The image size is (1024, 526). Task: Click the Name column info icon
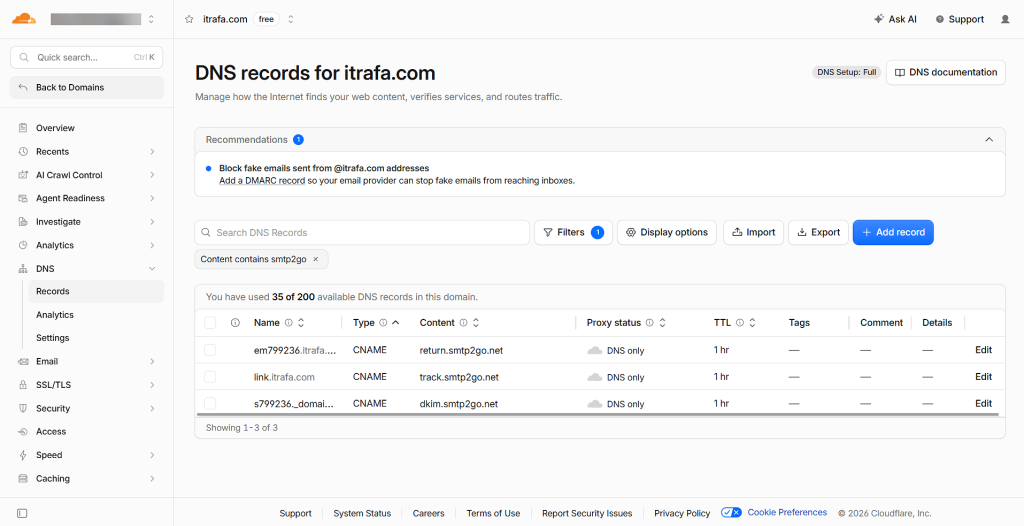pos(288,323)
